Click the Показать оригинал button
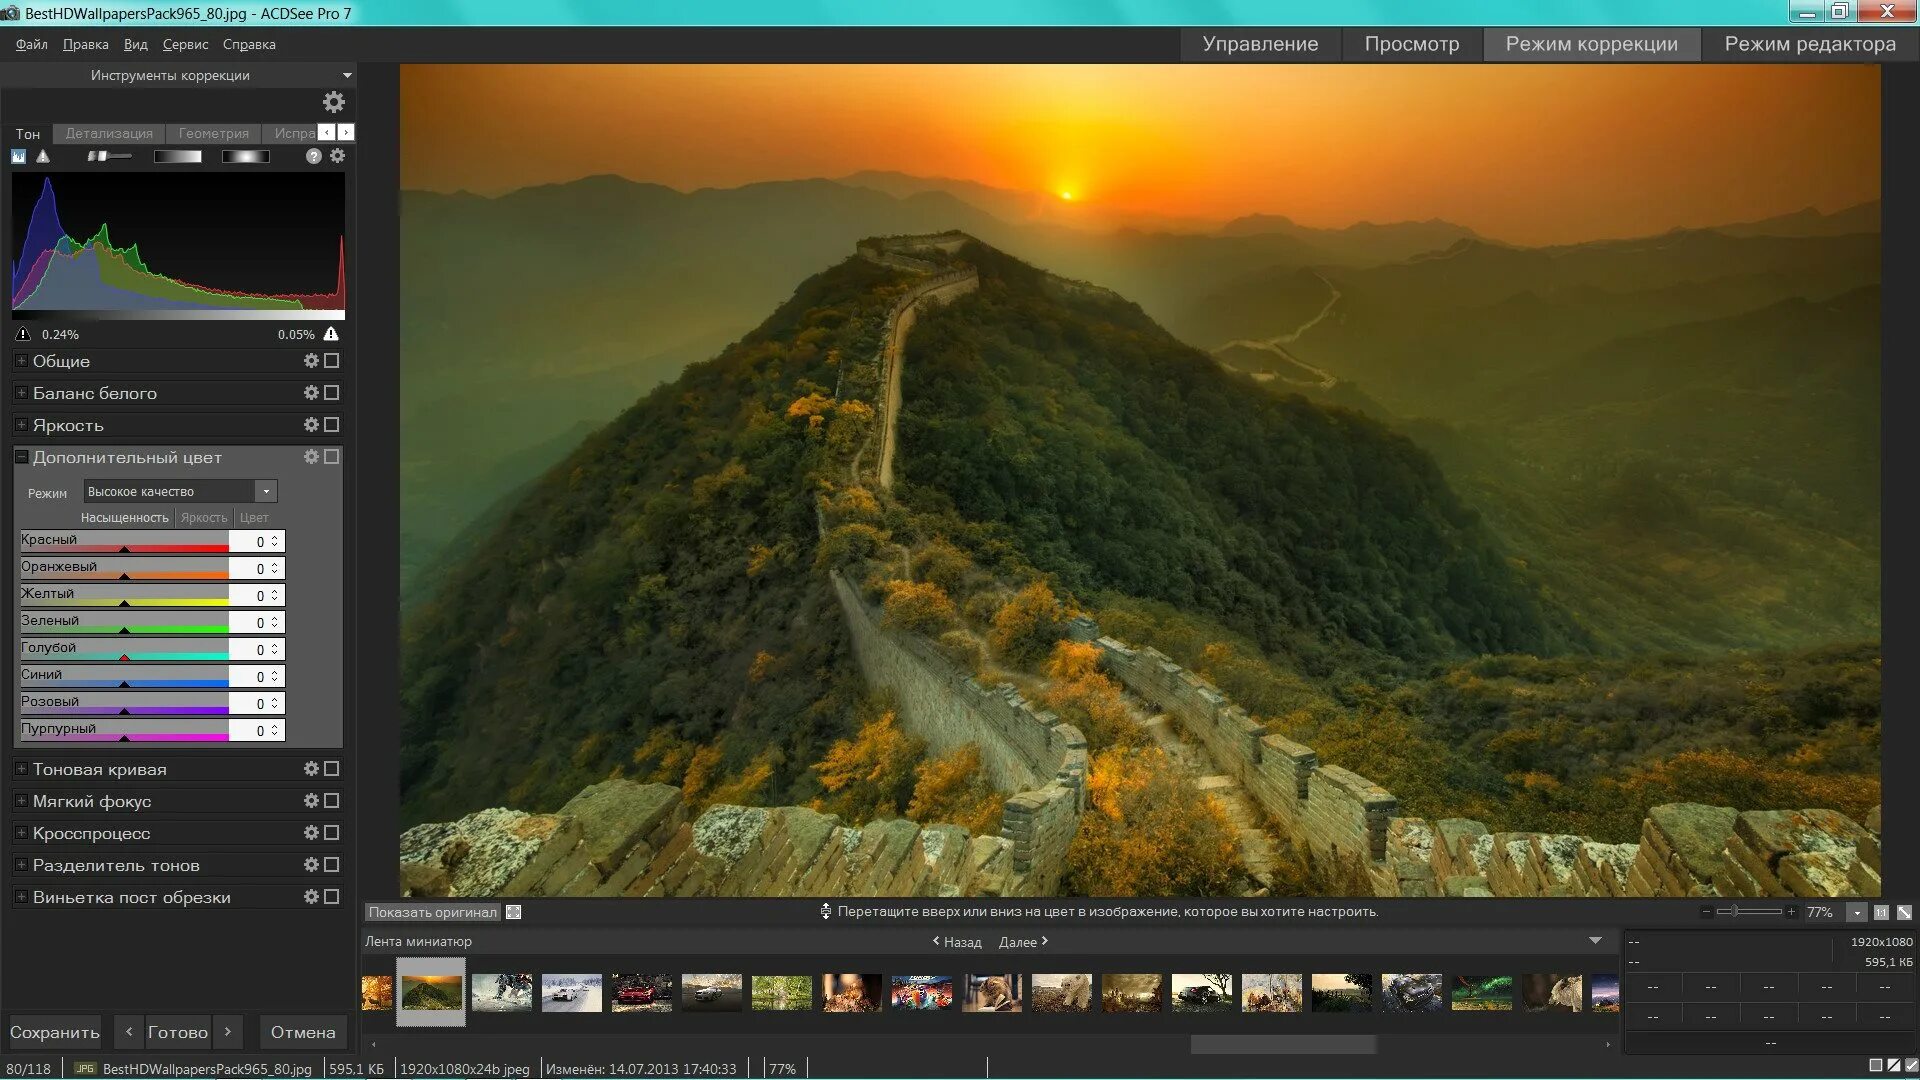This screenshot has width=1920, height=1080. pyautogui.click(x=432, y=912)
